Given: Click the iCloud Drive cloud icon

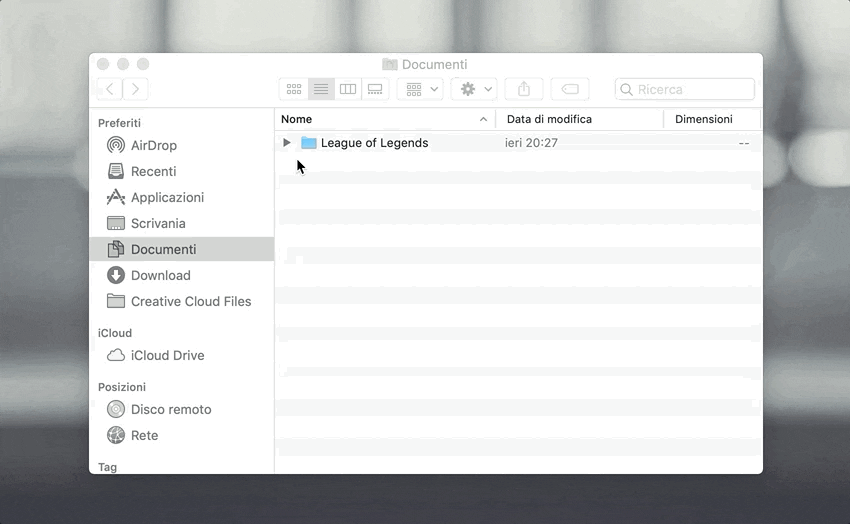Looking at the screenshot, I should pyautogui.click(x=115, y=355).
